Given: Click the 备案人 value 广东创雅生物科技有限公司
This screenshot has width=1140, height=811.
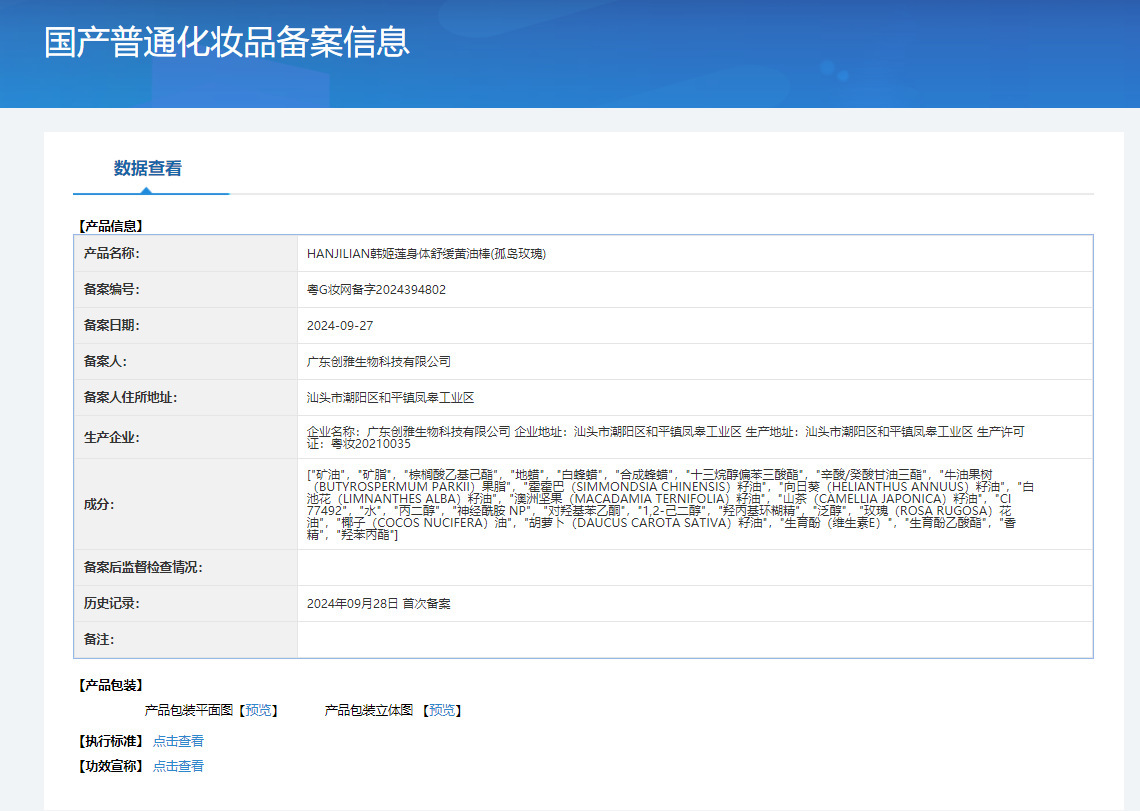Looking at the screenshot, I should coord(379,361).
